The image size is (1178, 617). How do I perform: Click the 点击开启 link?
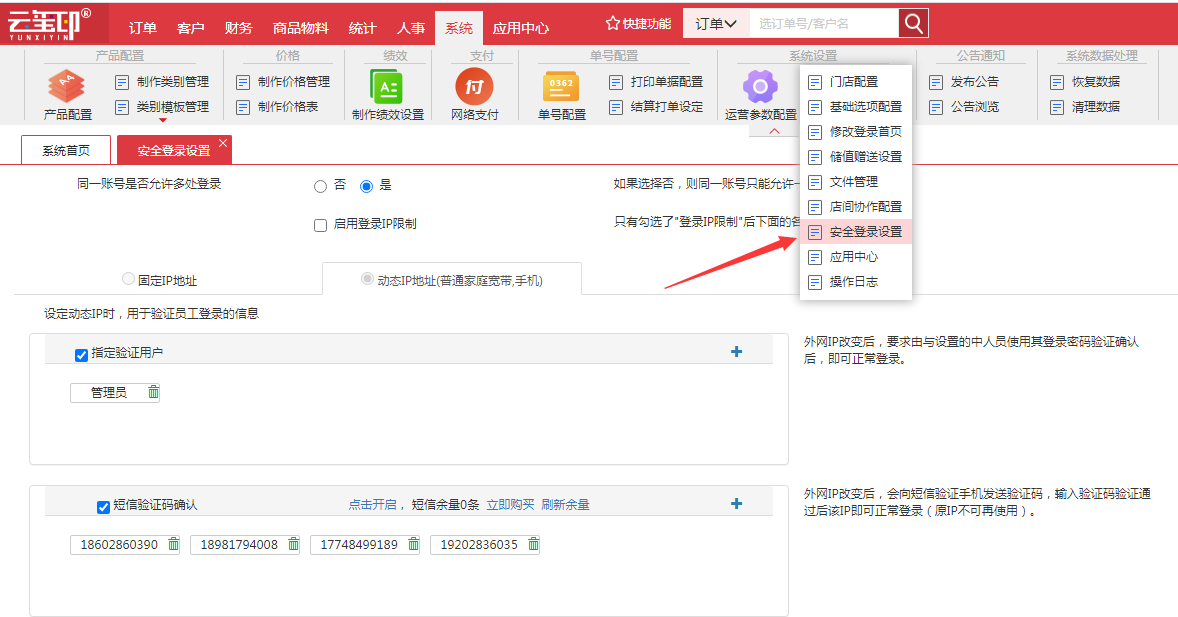(372, 504)
